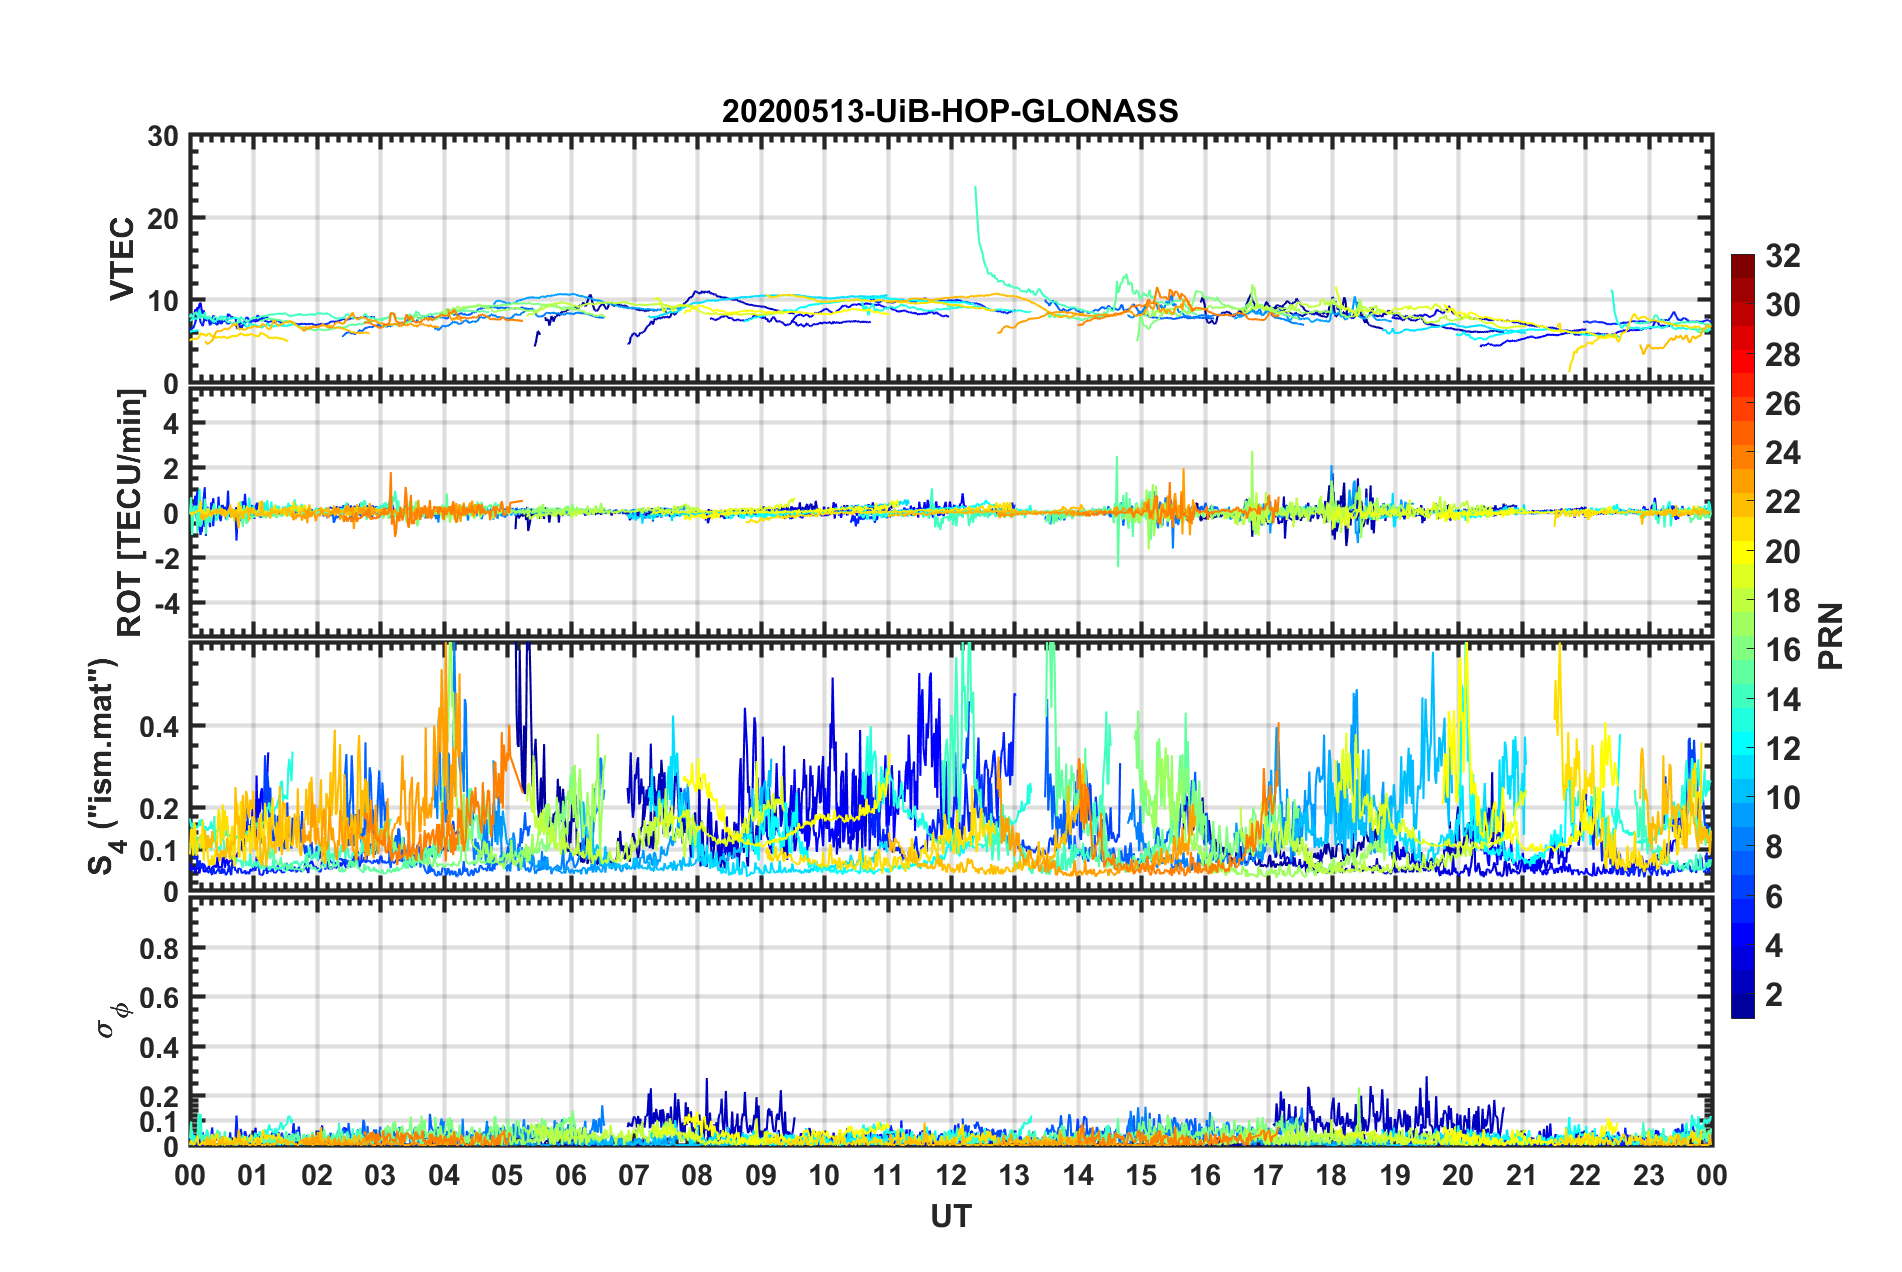This screenshot has height=1272, width=1902.
Task: Click the 26 label on PRN colorbar
Action: pyautogui.click(x=1782, y=404)
